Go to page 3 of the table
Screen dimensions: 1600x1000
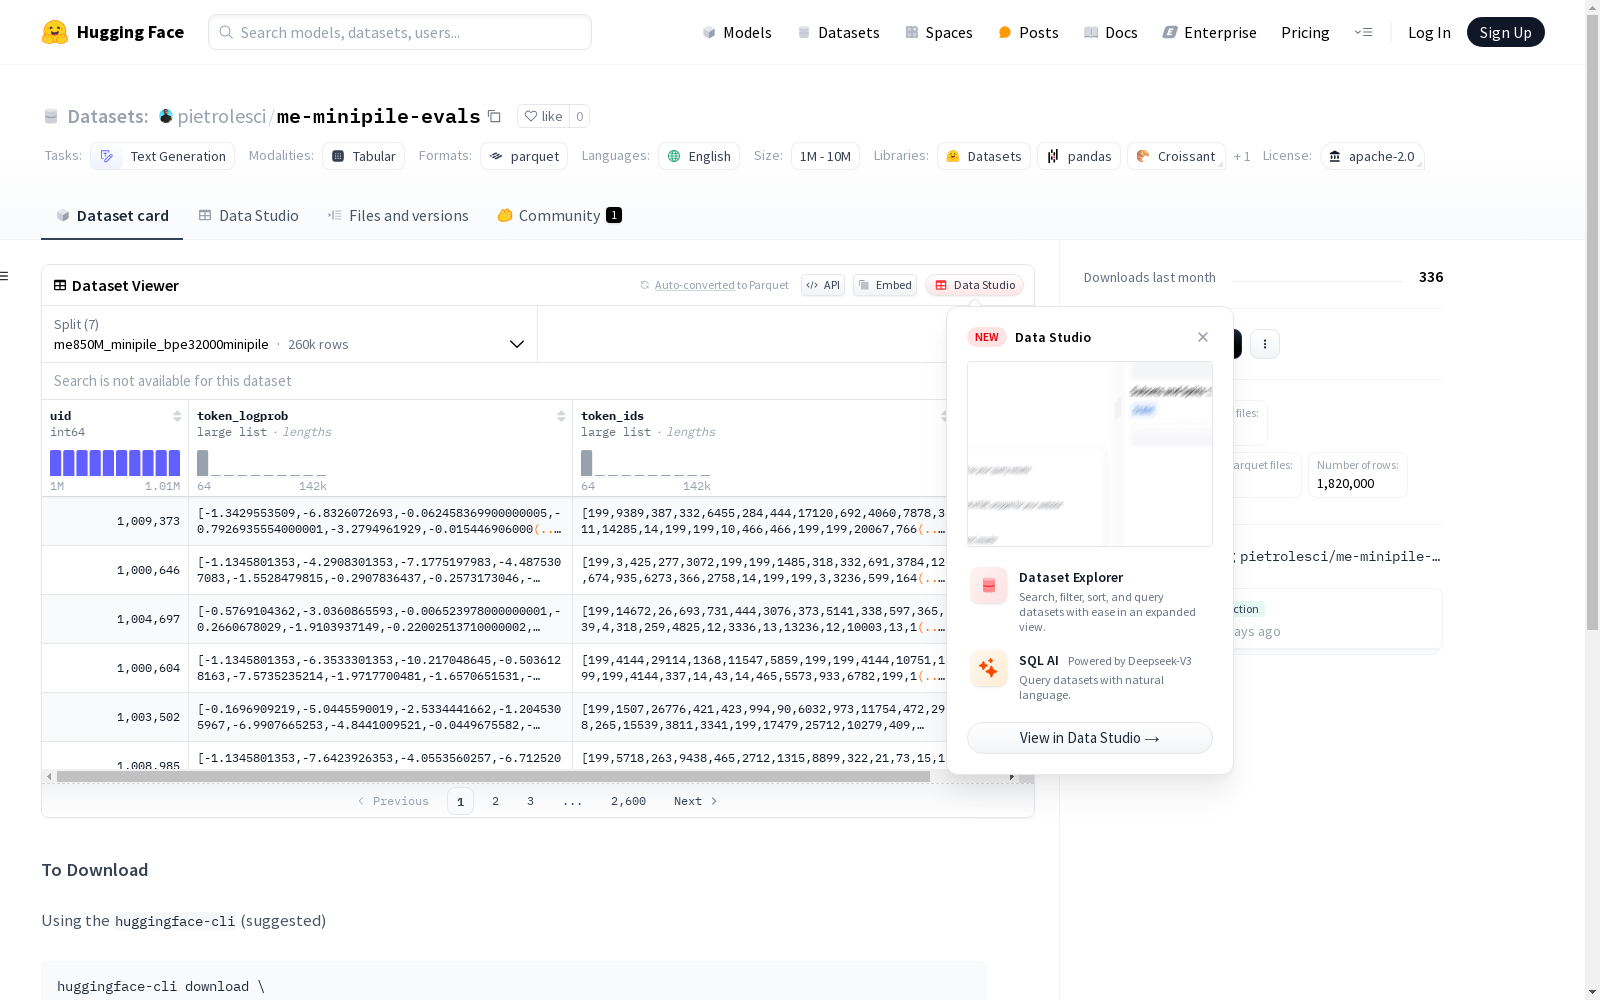click(530, 801)
